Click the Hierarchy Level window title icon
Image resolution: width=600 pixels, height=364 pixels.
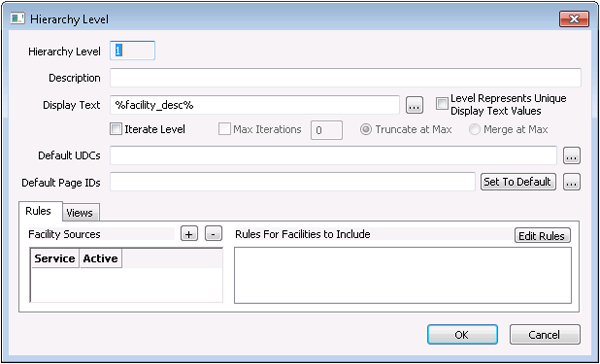coord(18,18)
